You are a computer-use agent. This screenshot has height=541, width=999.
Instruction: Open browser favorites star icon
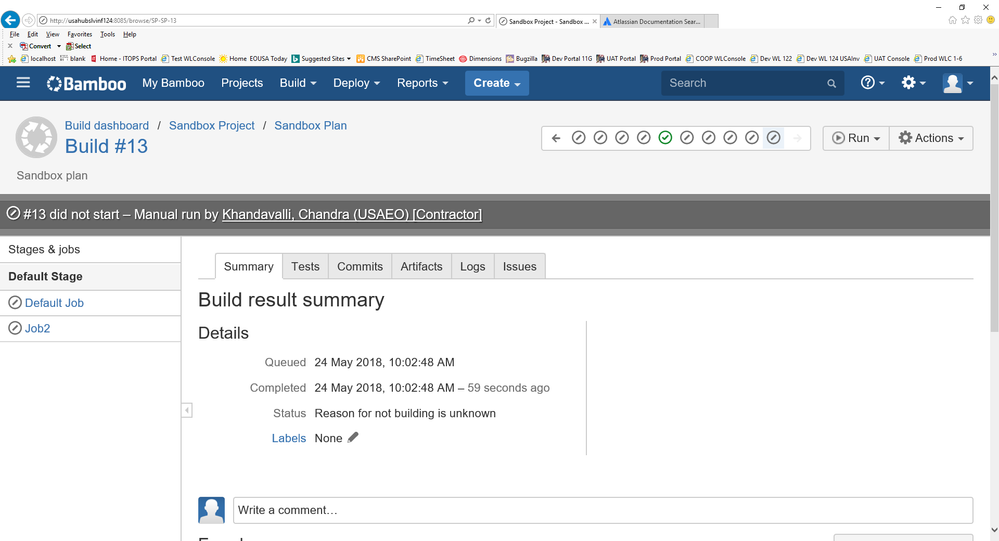tap(965, 20)
